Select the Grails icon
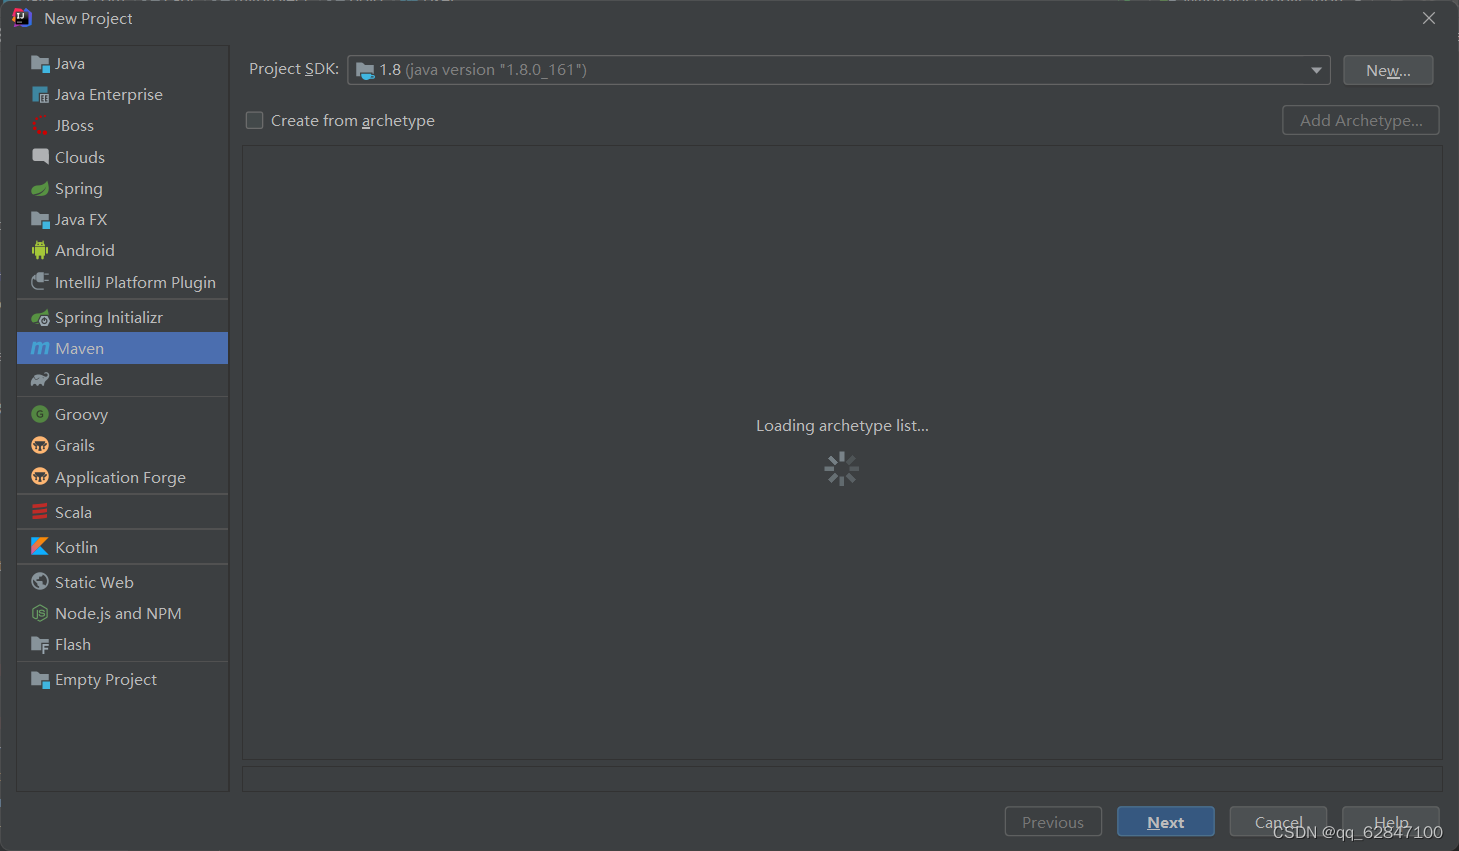 pos(40,445)
